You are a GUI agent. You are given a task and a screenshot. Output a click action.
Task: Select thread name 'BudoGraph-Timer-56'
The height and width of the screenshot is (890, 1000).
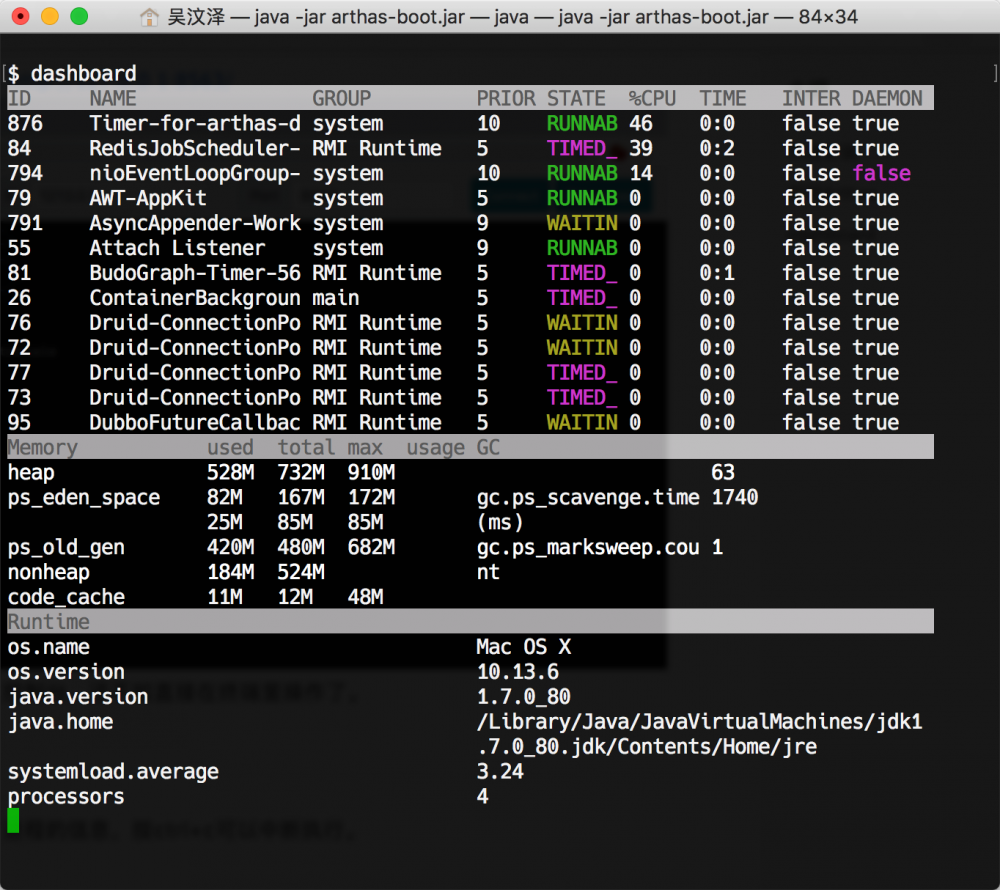(x=195, y=272)
